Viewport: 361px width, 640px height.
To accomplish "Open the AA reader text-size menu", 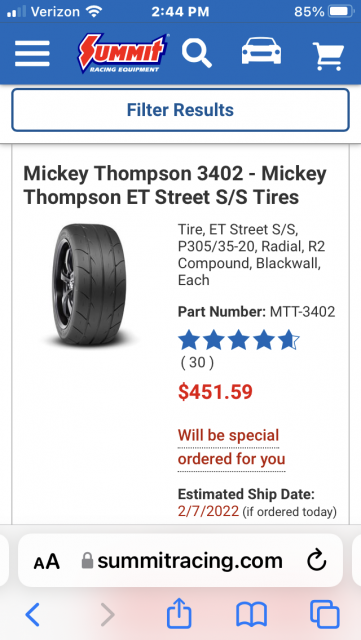I will click(x=47, y=562).
